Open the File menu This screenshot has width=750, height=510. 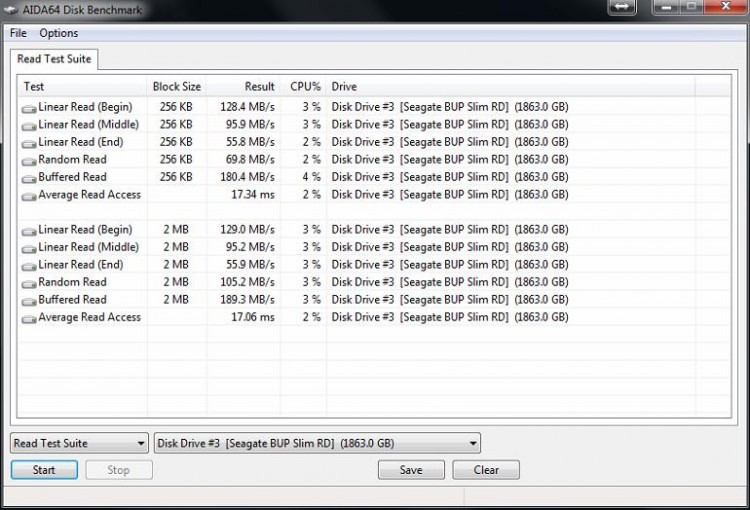[18, 33]
